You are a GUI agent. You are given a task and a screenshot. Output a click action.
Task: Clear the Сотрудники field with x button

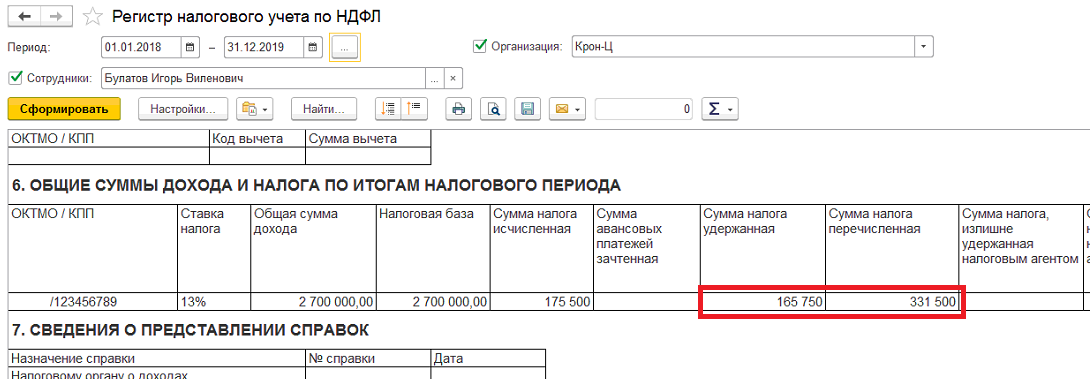[x=453, y=79]
